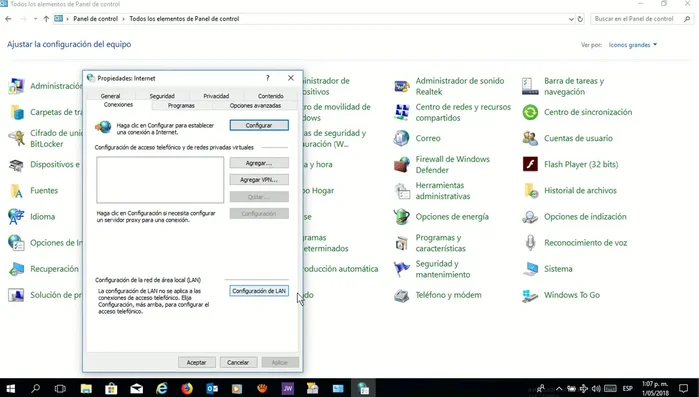Open Historial de archivos icon
Viewport: 699px width, 397px height.
tap(530, 191)
